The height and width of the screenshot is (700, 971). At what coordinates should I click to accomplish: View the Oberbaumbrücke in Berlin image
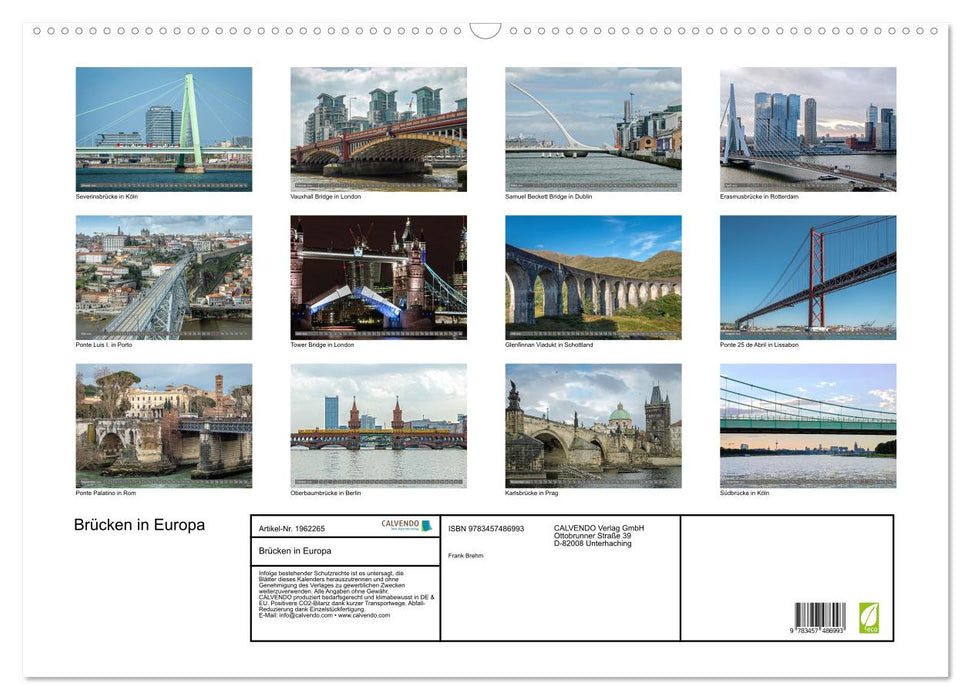(x=378, y=425)
